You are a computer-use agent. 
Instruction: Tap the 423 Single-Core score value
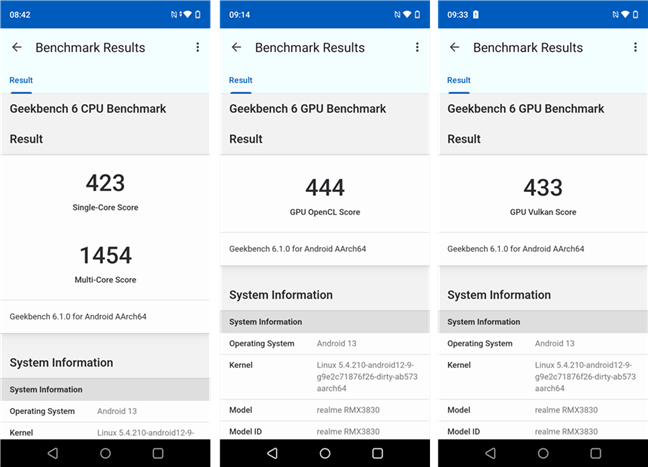point(105,183)
